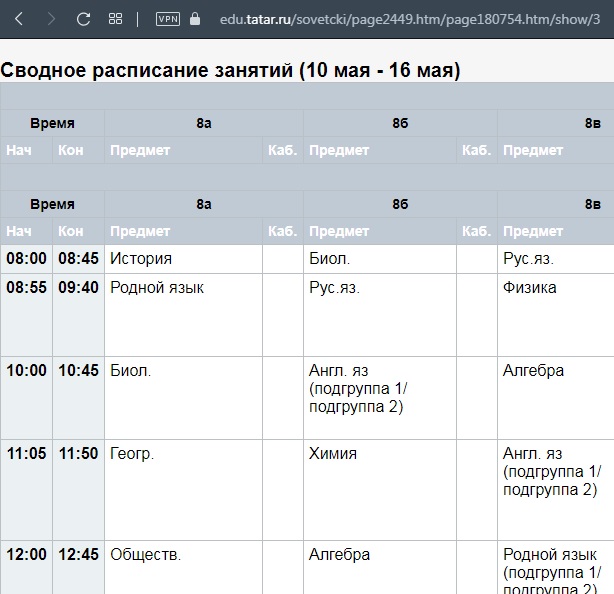Screen dimensions: 614x594
Task: Select Химия lesson for 8б
Action: click(380, 490)
